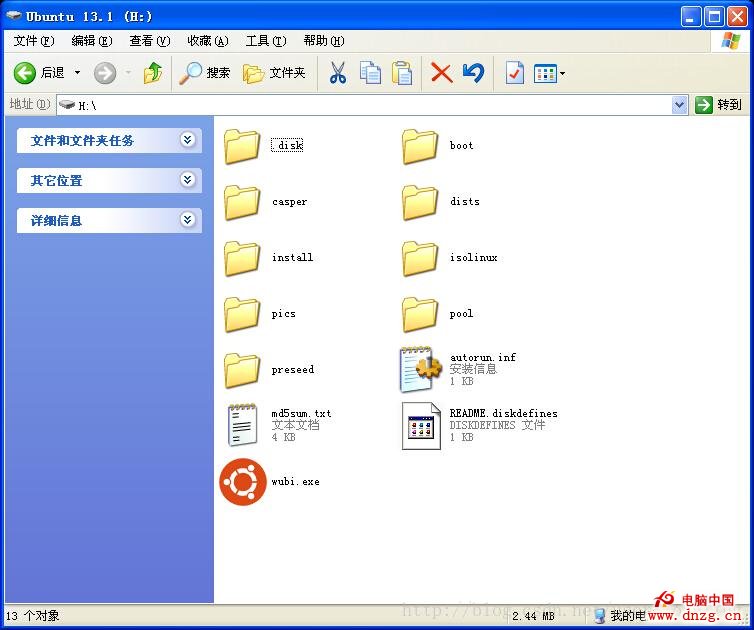Open the 帮助(H) menu
This screenshot has height=630, width=754.
click(324, 41)
